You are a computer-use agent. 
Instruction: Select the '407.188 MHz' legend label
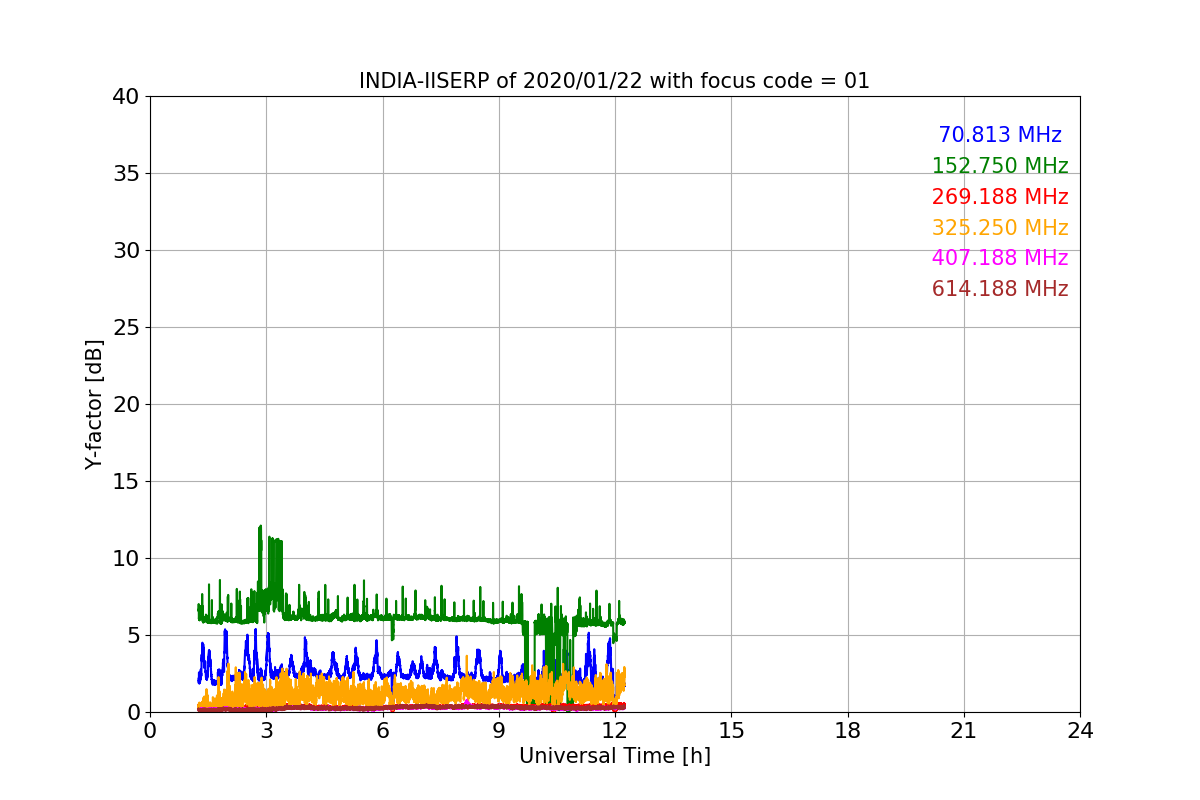point(1000,258)
